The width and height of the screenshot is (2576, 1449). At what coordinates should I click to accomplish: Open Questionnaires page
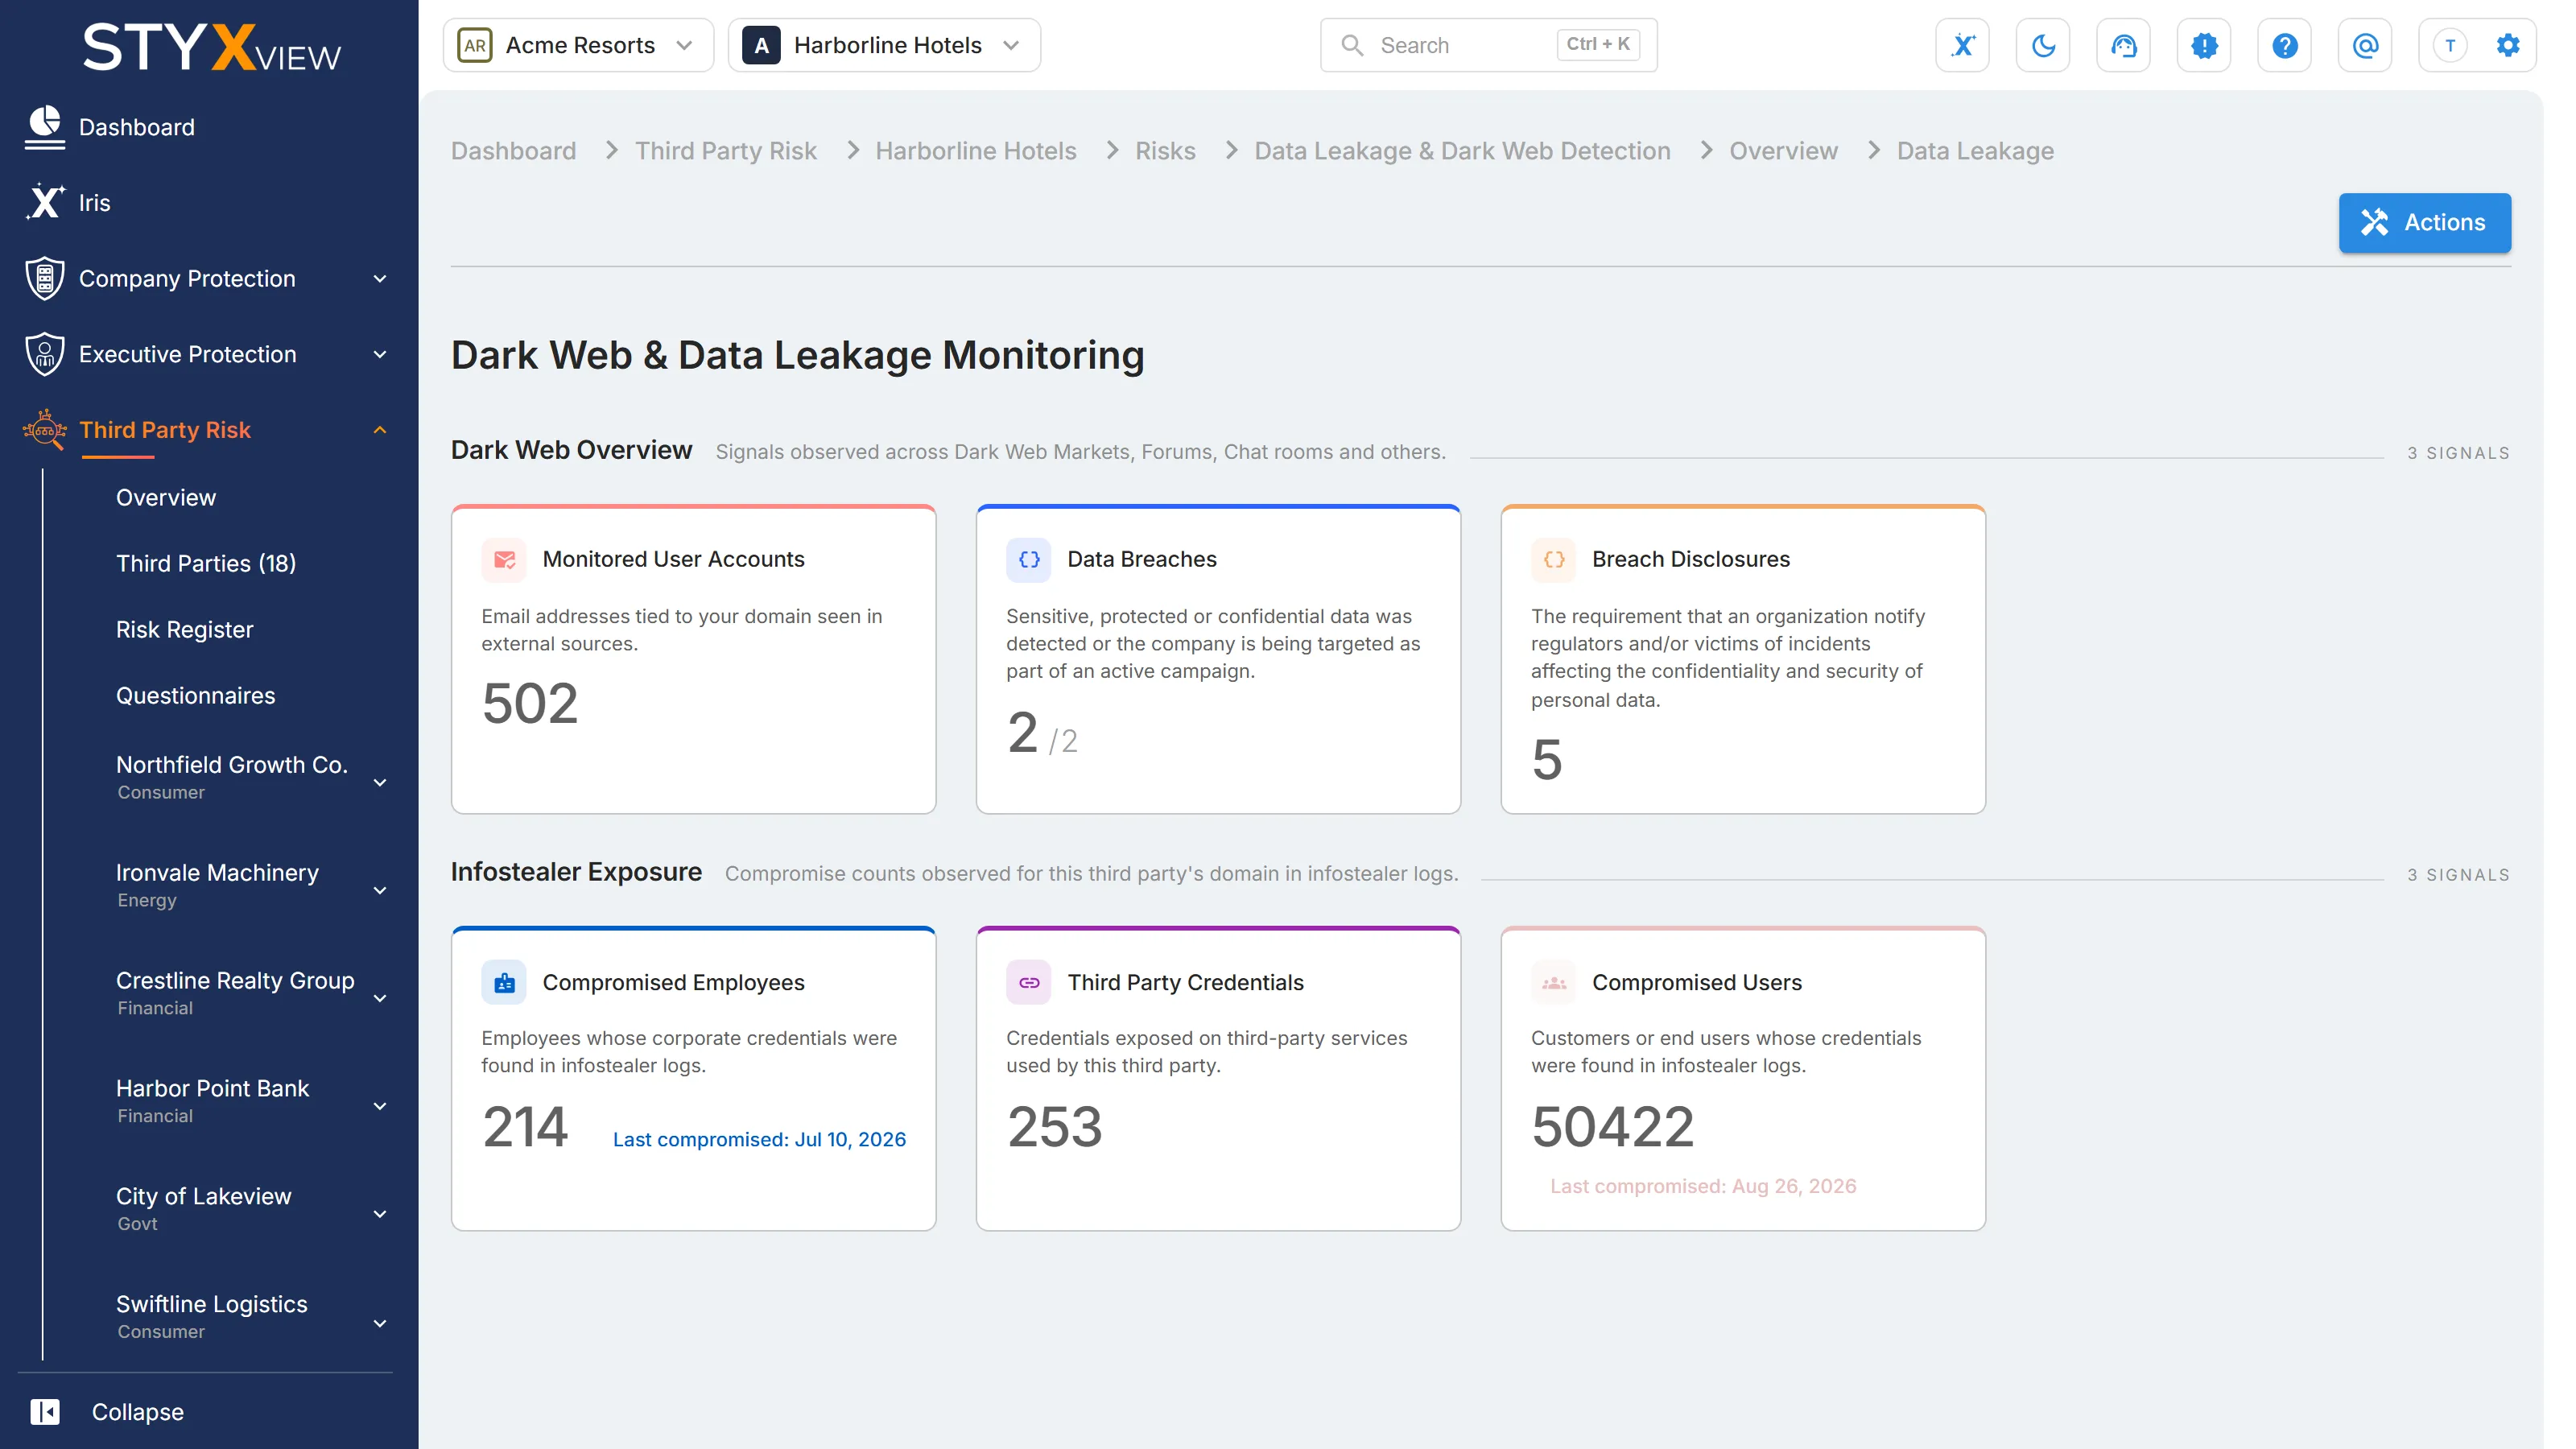pos(195,695)
